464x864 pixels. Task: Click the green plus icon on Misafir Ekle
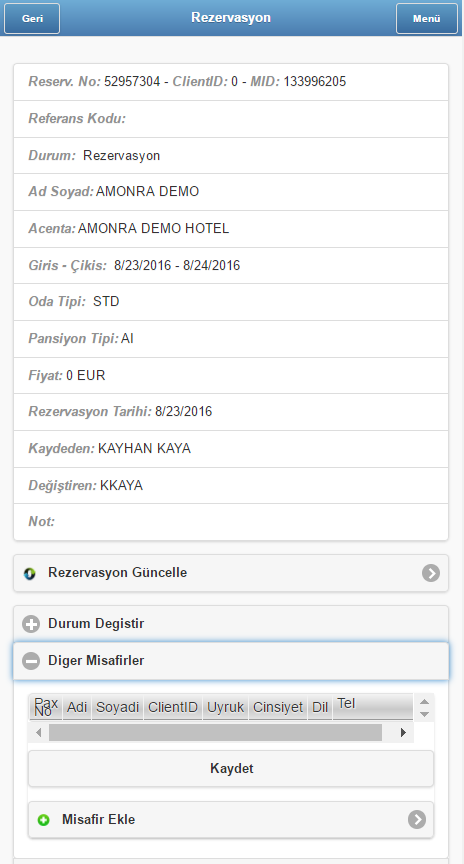pos(43,820)
